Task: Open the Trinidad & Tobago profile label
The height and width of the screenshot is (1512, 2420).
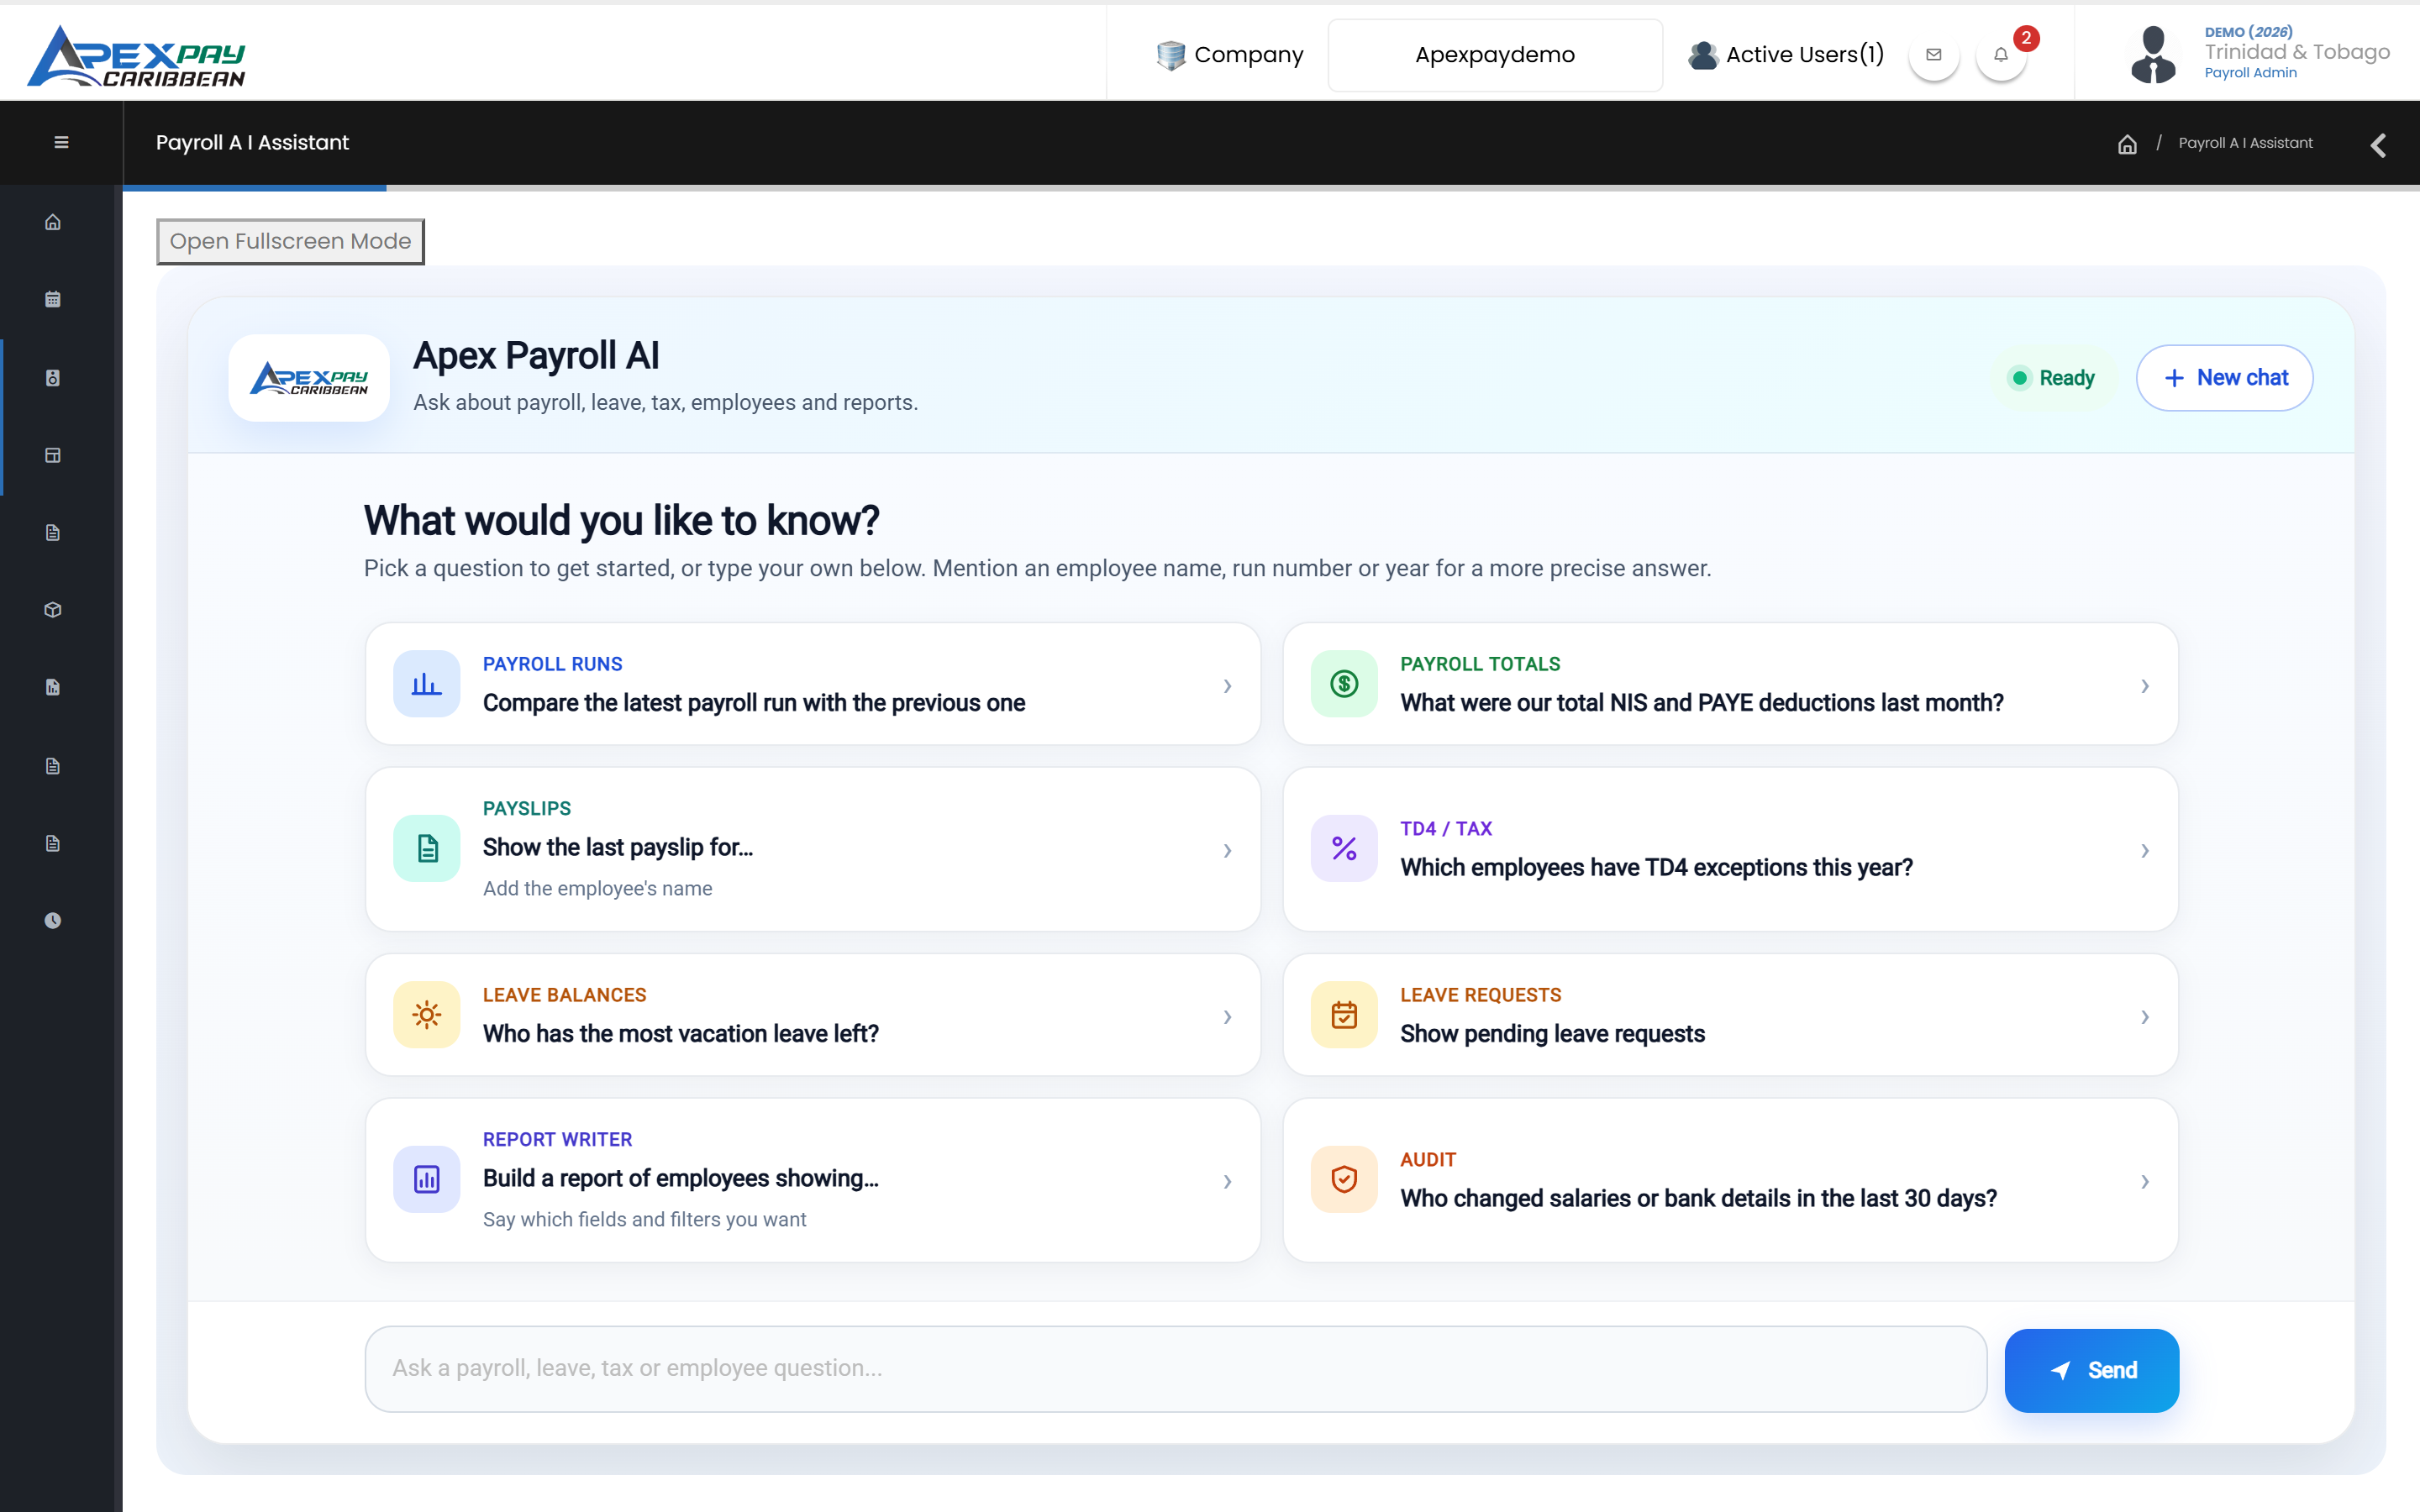Action: point(2297,52)
